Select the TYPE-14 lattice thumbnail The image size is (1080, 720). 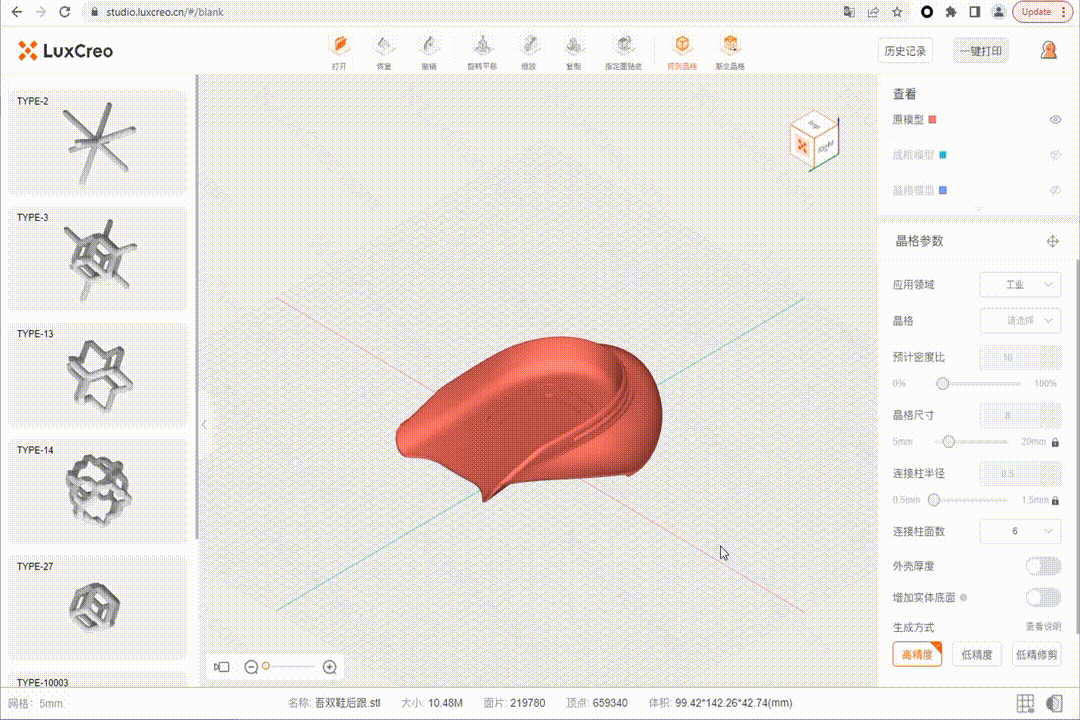(98, 491)
